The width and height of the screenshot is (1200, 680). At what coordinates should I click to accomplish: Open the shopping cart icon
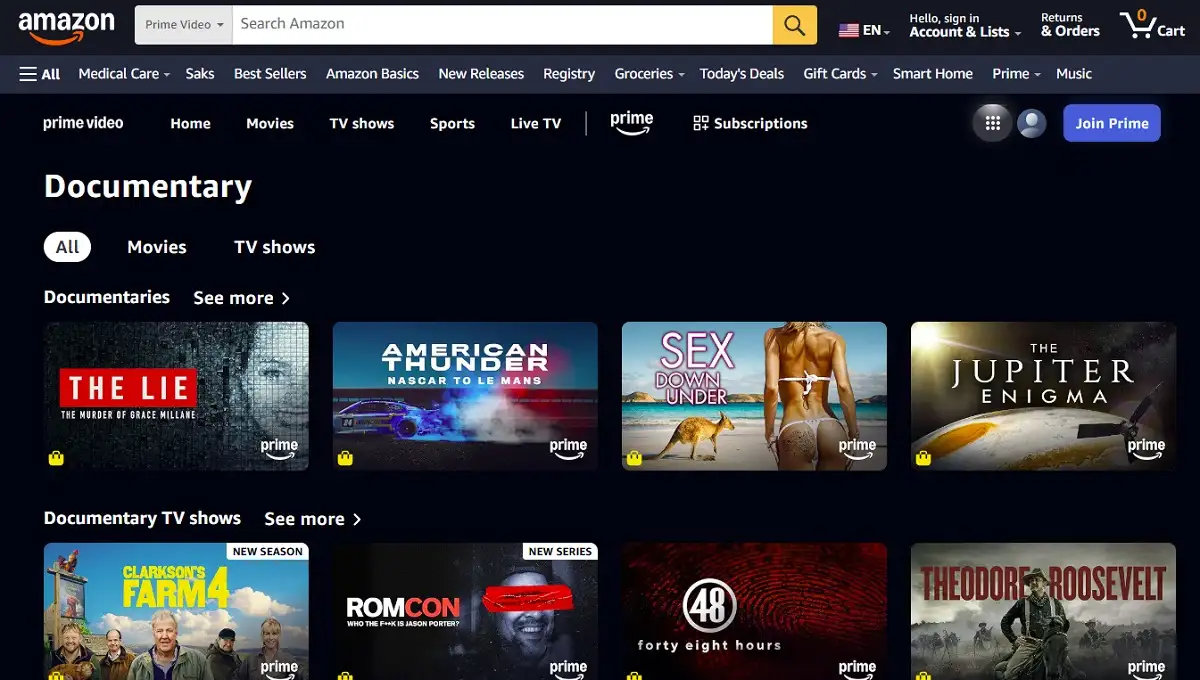pyautogui.click(x=1153, y=24)
